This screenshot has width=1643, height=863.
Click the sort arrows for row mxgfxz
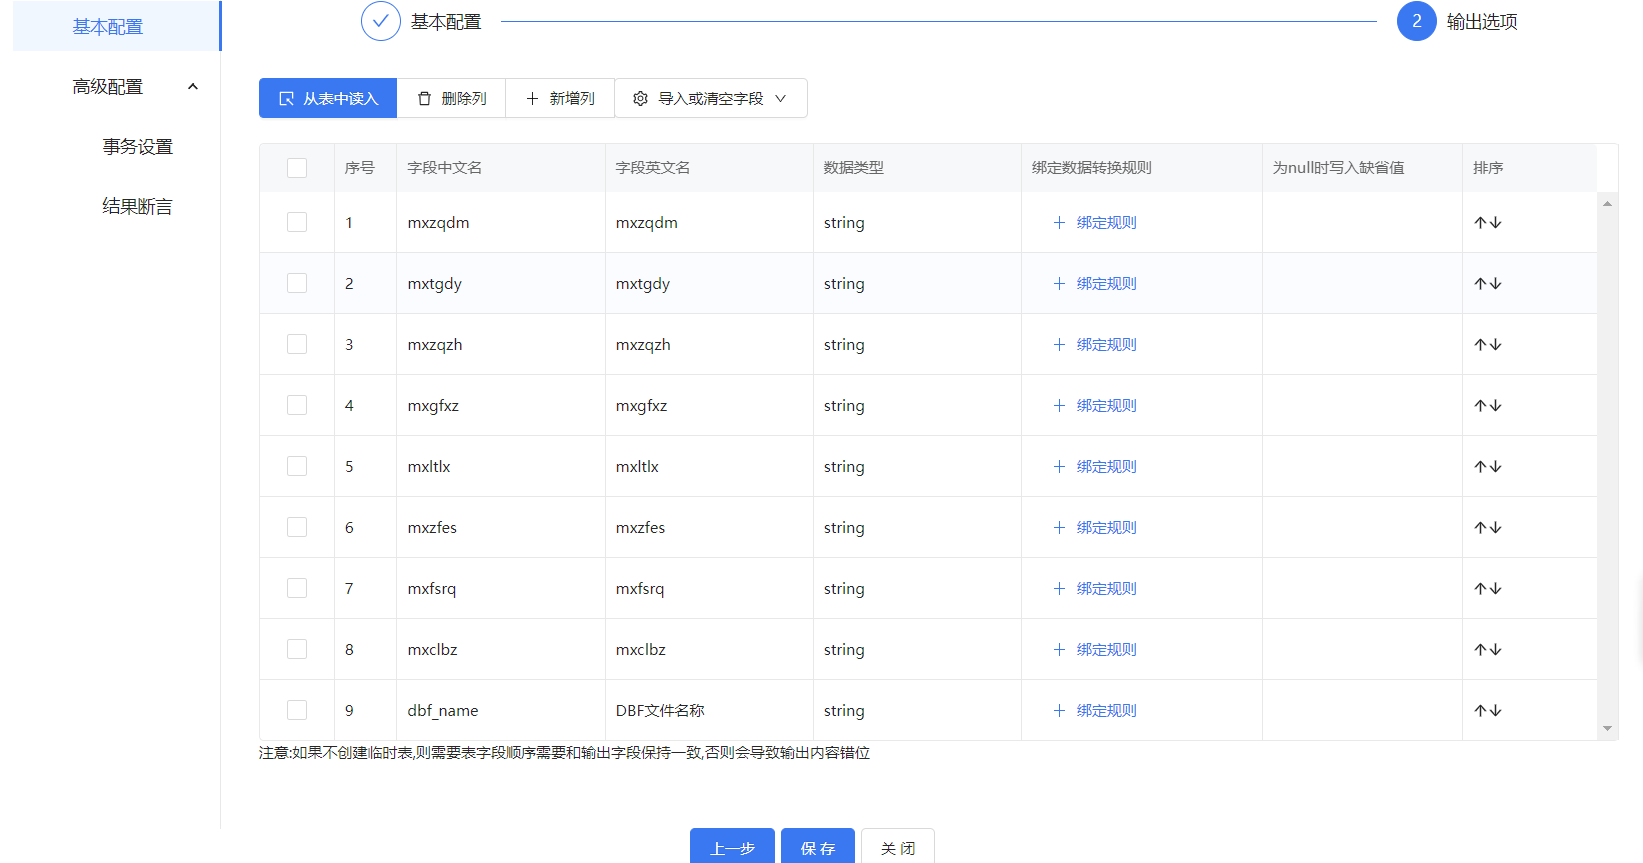(1487, 406)
